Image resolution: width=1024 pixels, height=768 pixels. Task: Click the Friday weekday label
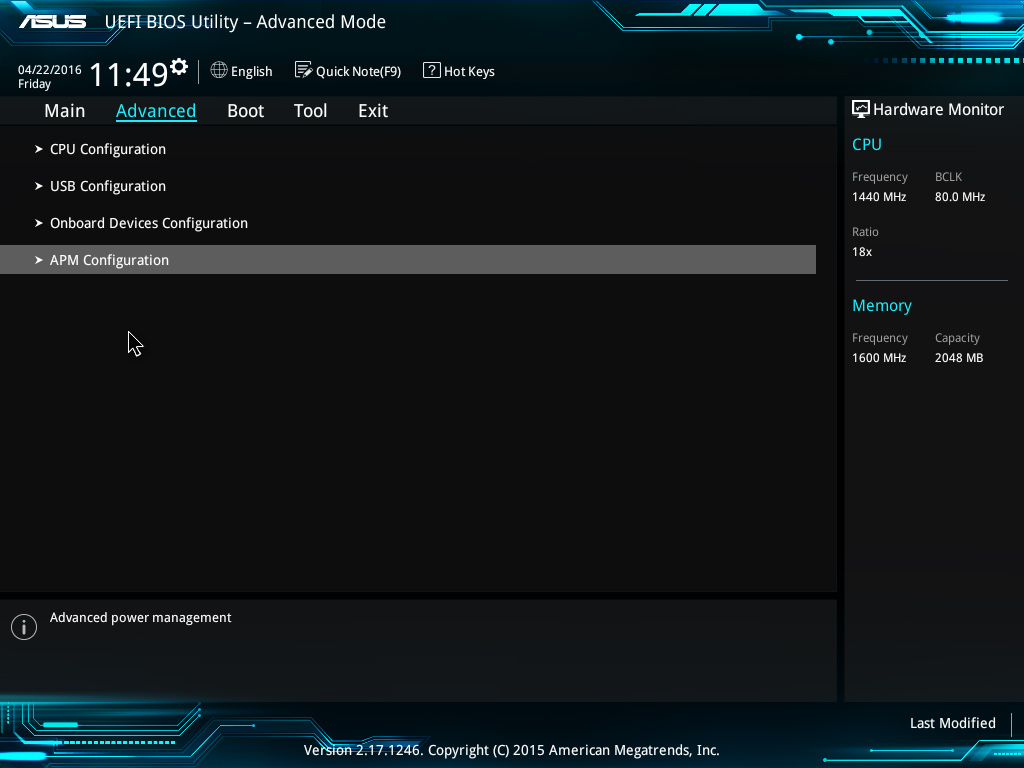click(x=35, y=84)
